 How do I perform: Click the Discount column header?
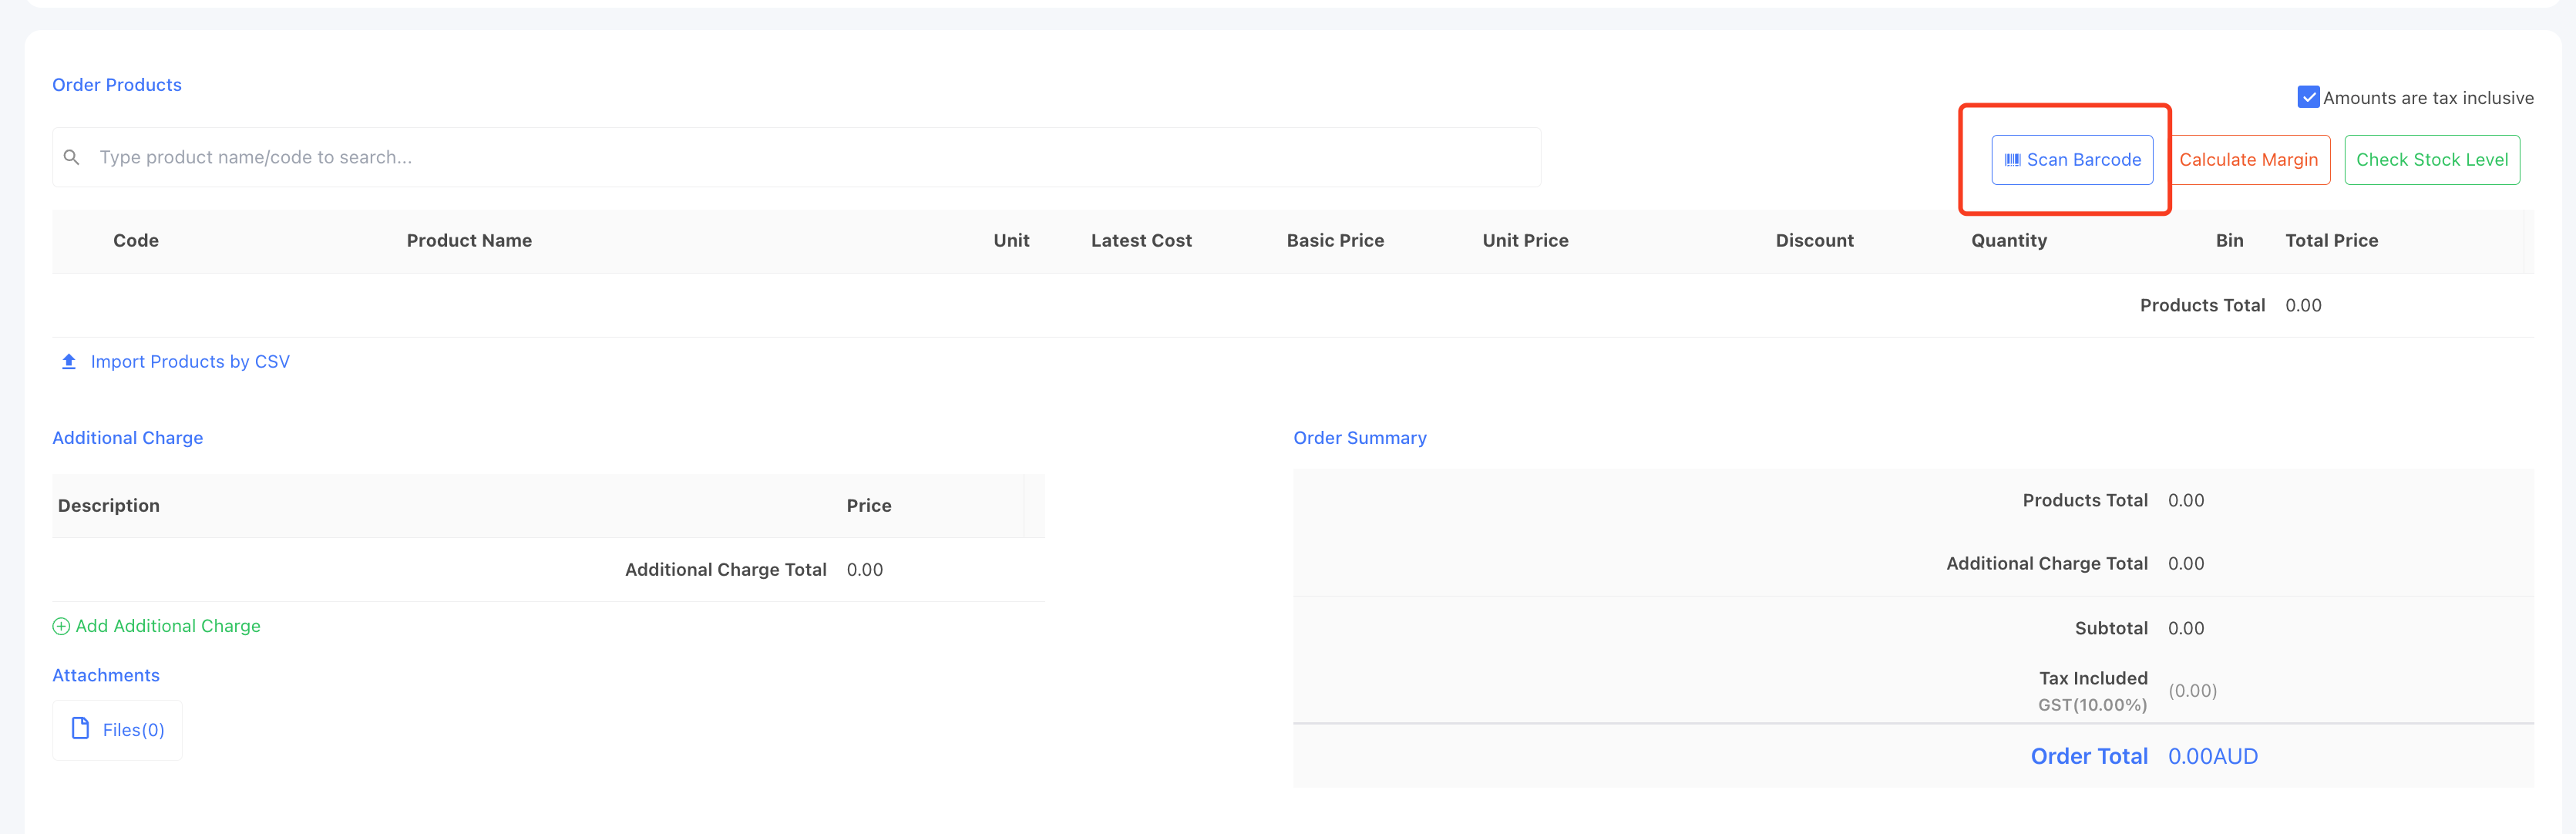1814,241
